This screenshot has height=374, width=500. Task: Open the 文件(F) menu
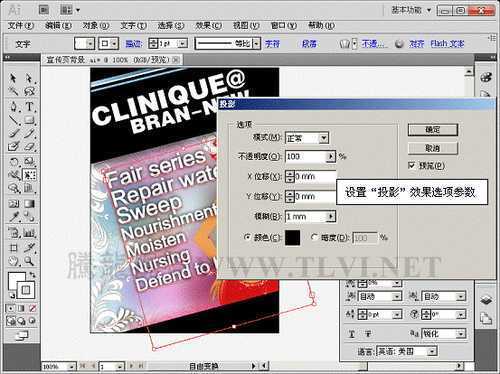pos(21,26)
